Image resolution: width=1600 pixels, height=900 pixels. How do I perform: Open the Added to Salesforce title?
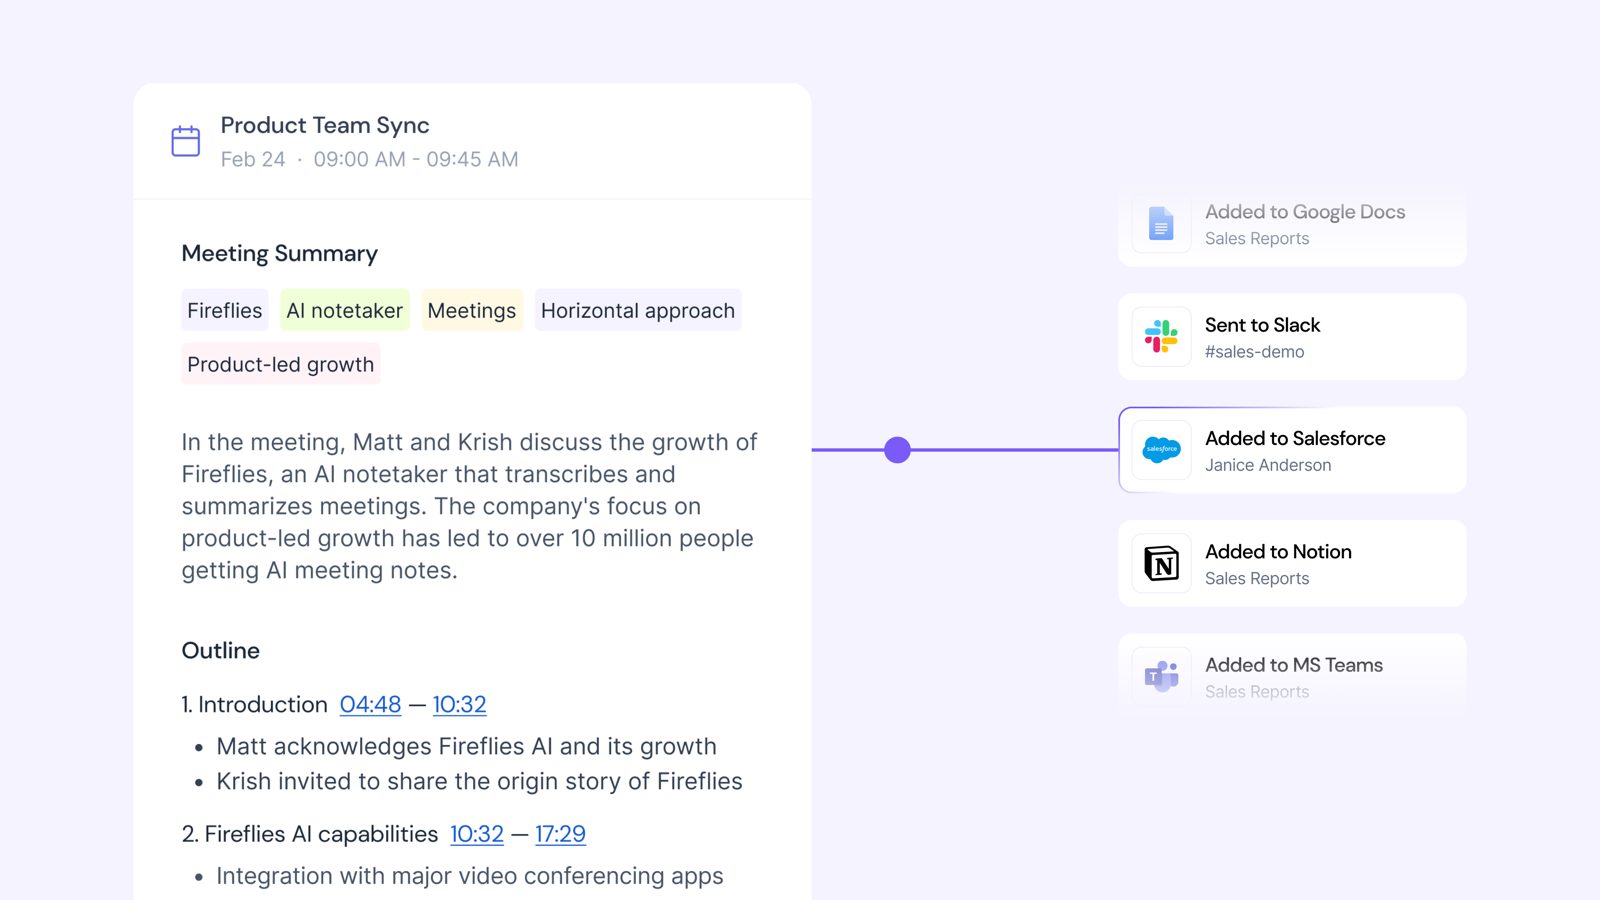(x=1295, y=438)
